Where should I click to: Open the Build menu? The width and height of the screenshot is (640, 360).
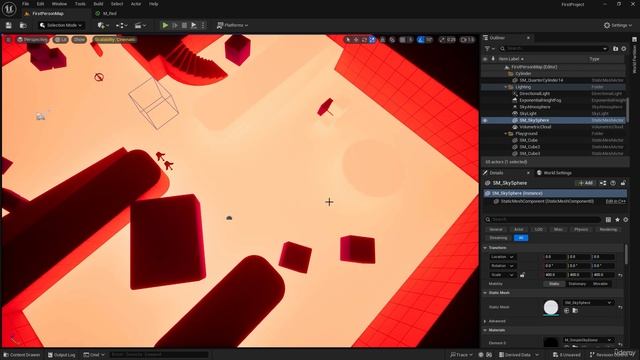click(x=98, y=4)
